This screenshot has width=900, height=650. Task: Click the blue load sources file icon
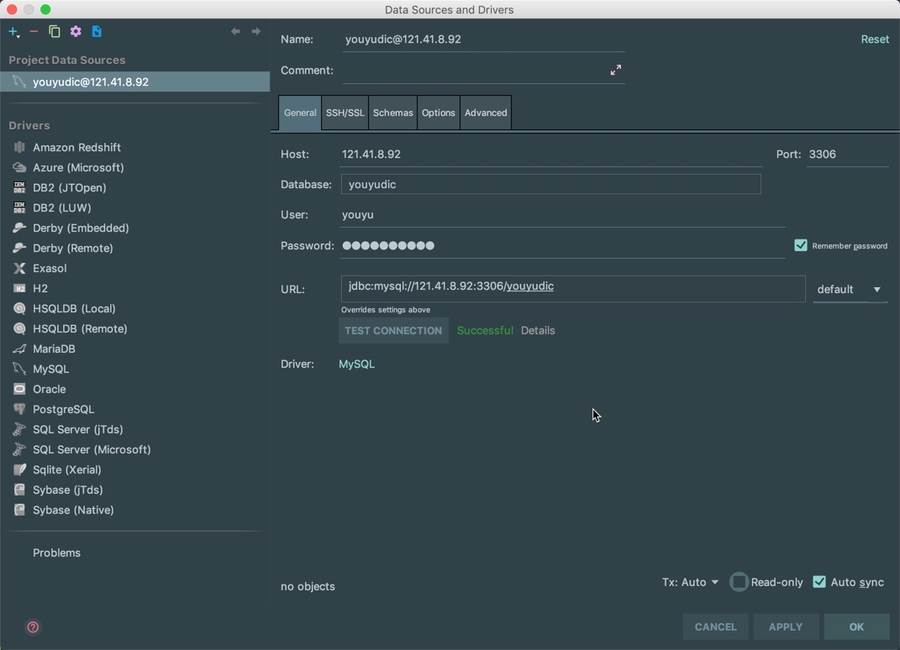97,32
